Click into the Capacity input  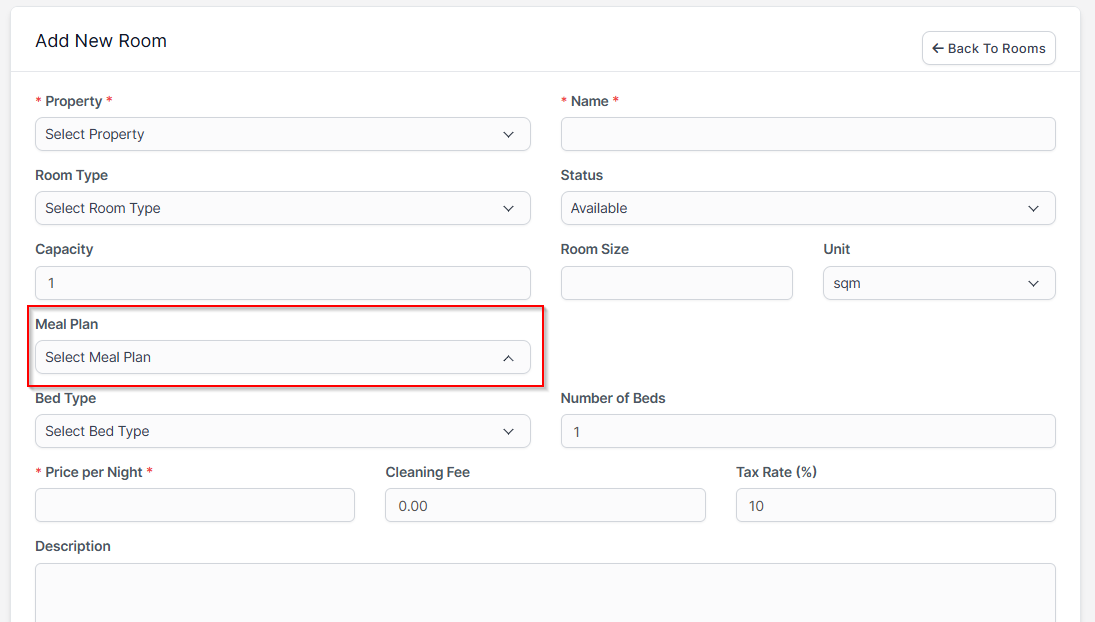pyautogui.click(x=282, y=283)
